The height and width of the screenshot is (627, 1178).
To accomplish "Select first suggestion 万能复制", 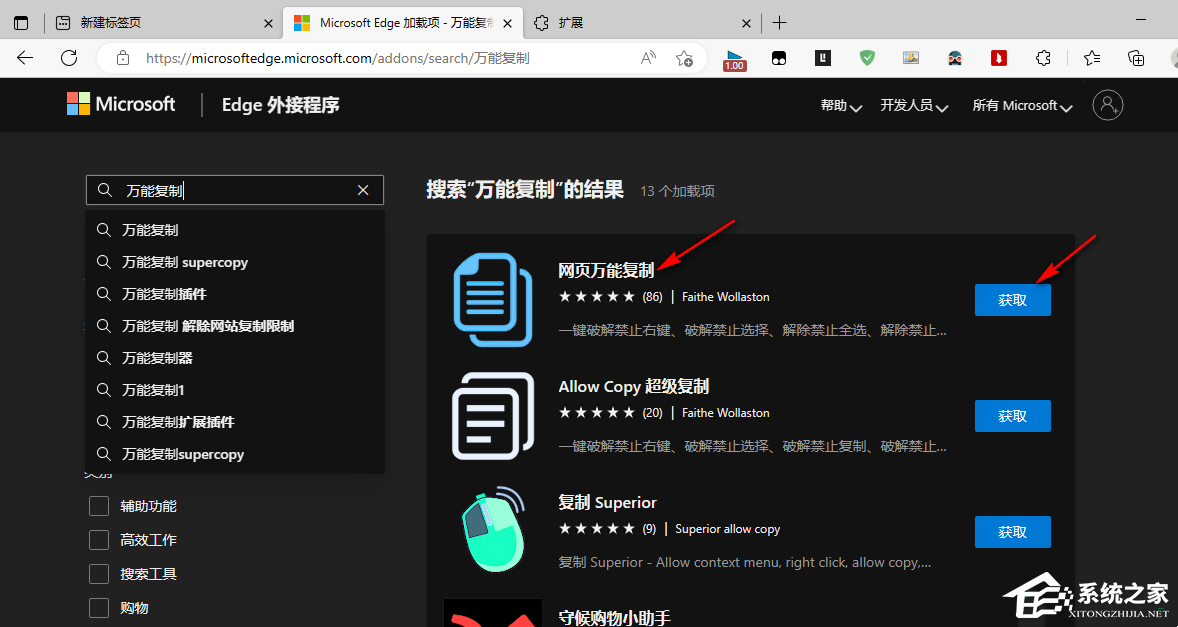I will point(235,230).
